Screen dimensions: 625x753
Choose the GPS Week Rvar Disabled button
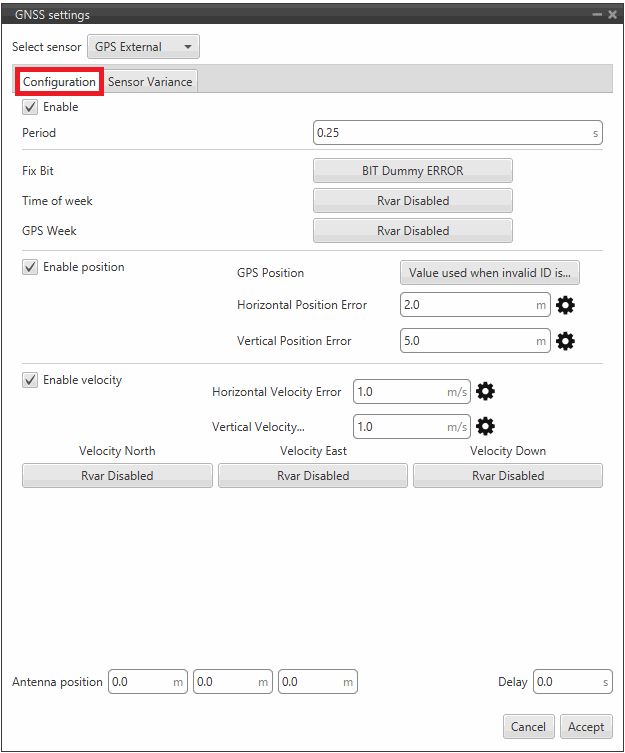[412, 231]
